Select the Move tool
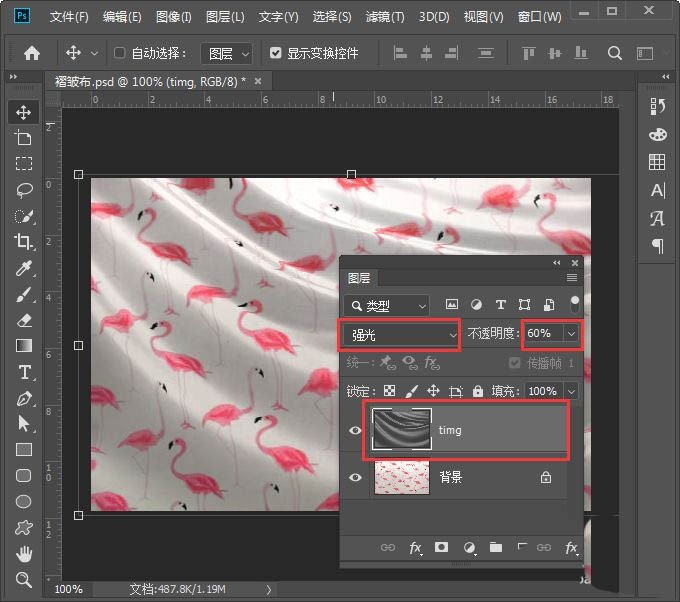The height and width of the screenshot is (602, 680). pyautogui.click(x=23, y=112)
